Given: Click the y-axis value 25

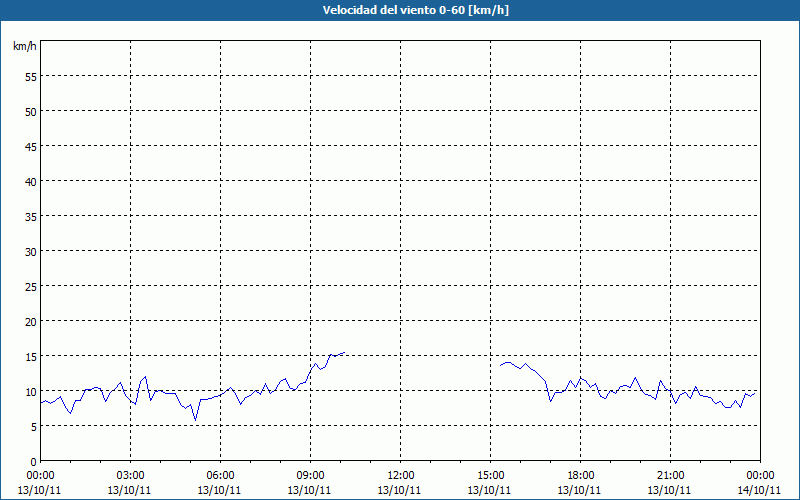Looking at the screenshot, I should coord(31,287).
